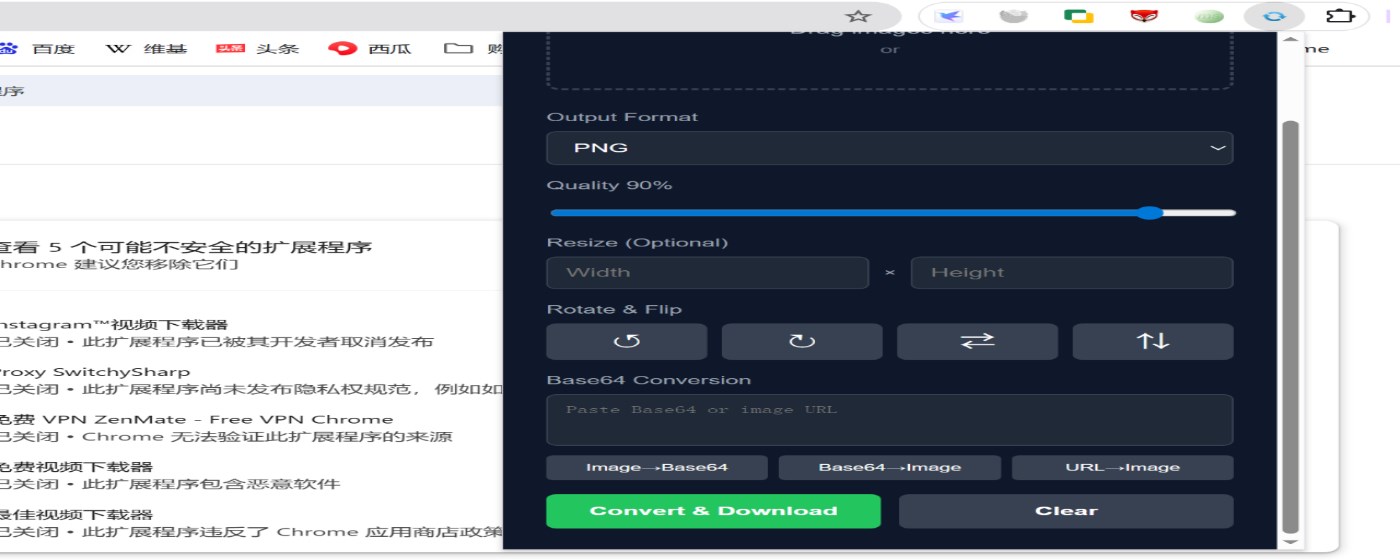Open the 百度 bookmark
The width and height of the screenshot is (1400, 560).
38,48
